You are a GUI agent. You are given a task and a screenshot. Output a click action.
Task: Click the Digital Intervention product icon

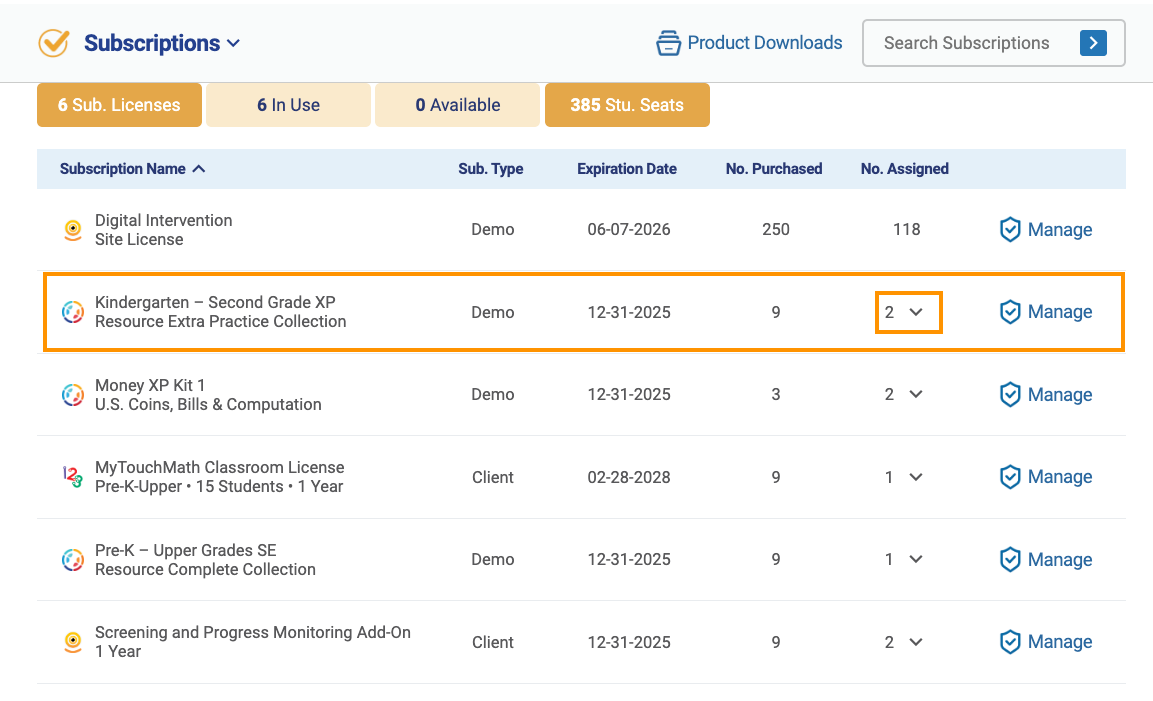pyautogui.click(x=73, y=230)
